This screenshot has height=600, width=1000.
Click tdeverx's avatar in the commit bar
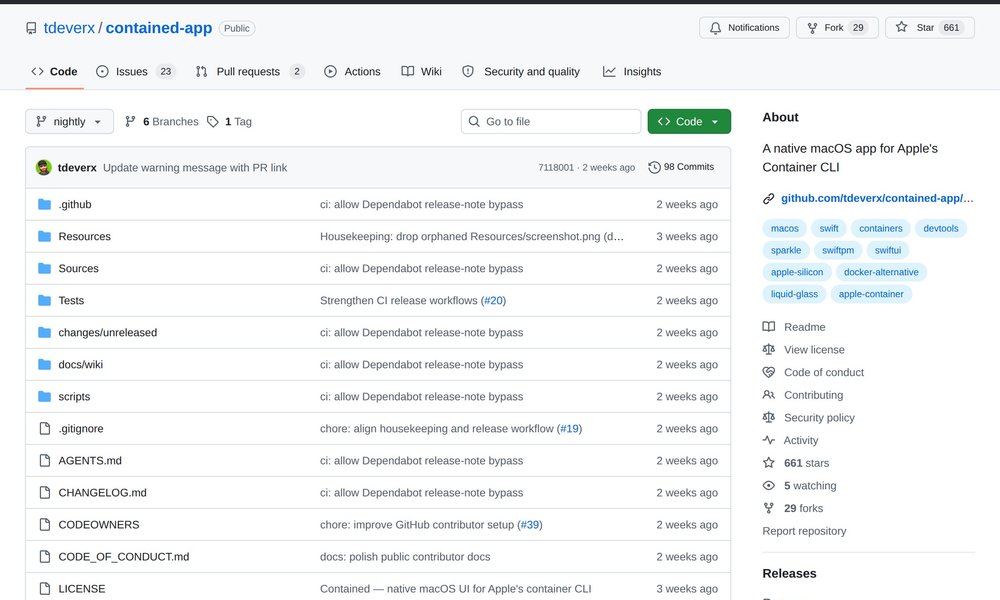tap(43, 168)
